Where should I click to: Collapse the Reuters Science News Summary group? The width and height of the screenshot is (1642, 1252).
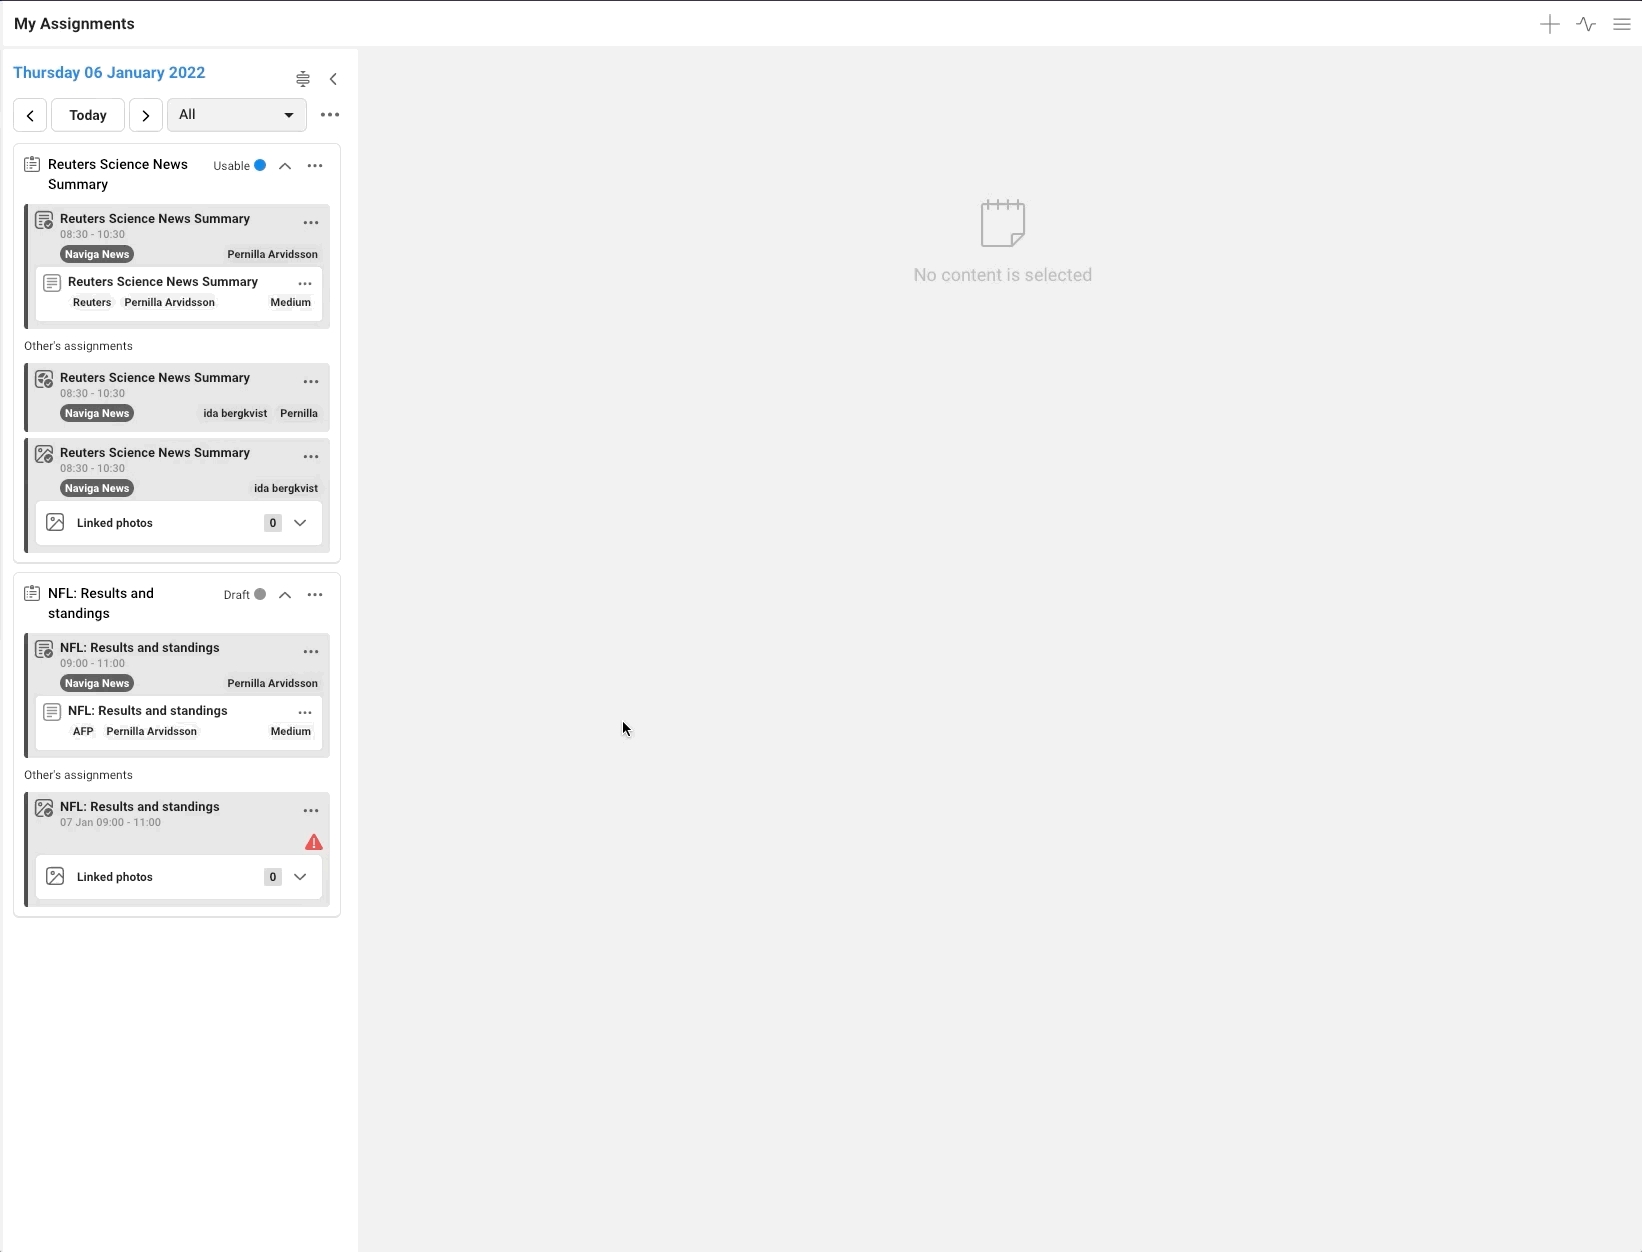point(285,166)
